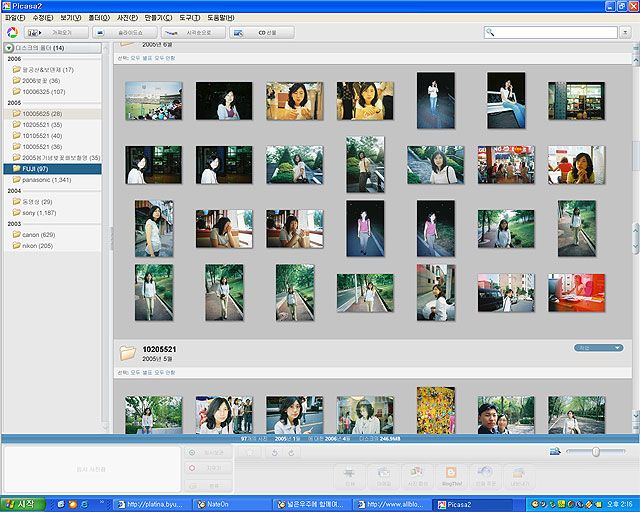
Task: Select the storefront at night thumbnail
Action: tap(576, 100)
